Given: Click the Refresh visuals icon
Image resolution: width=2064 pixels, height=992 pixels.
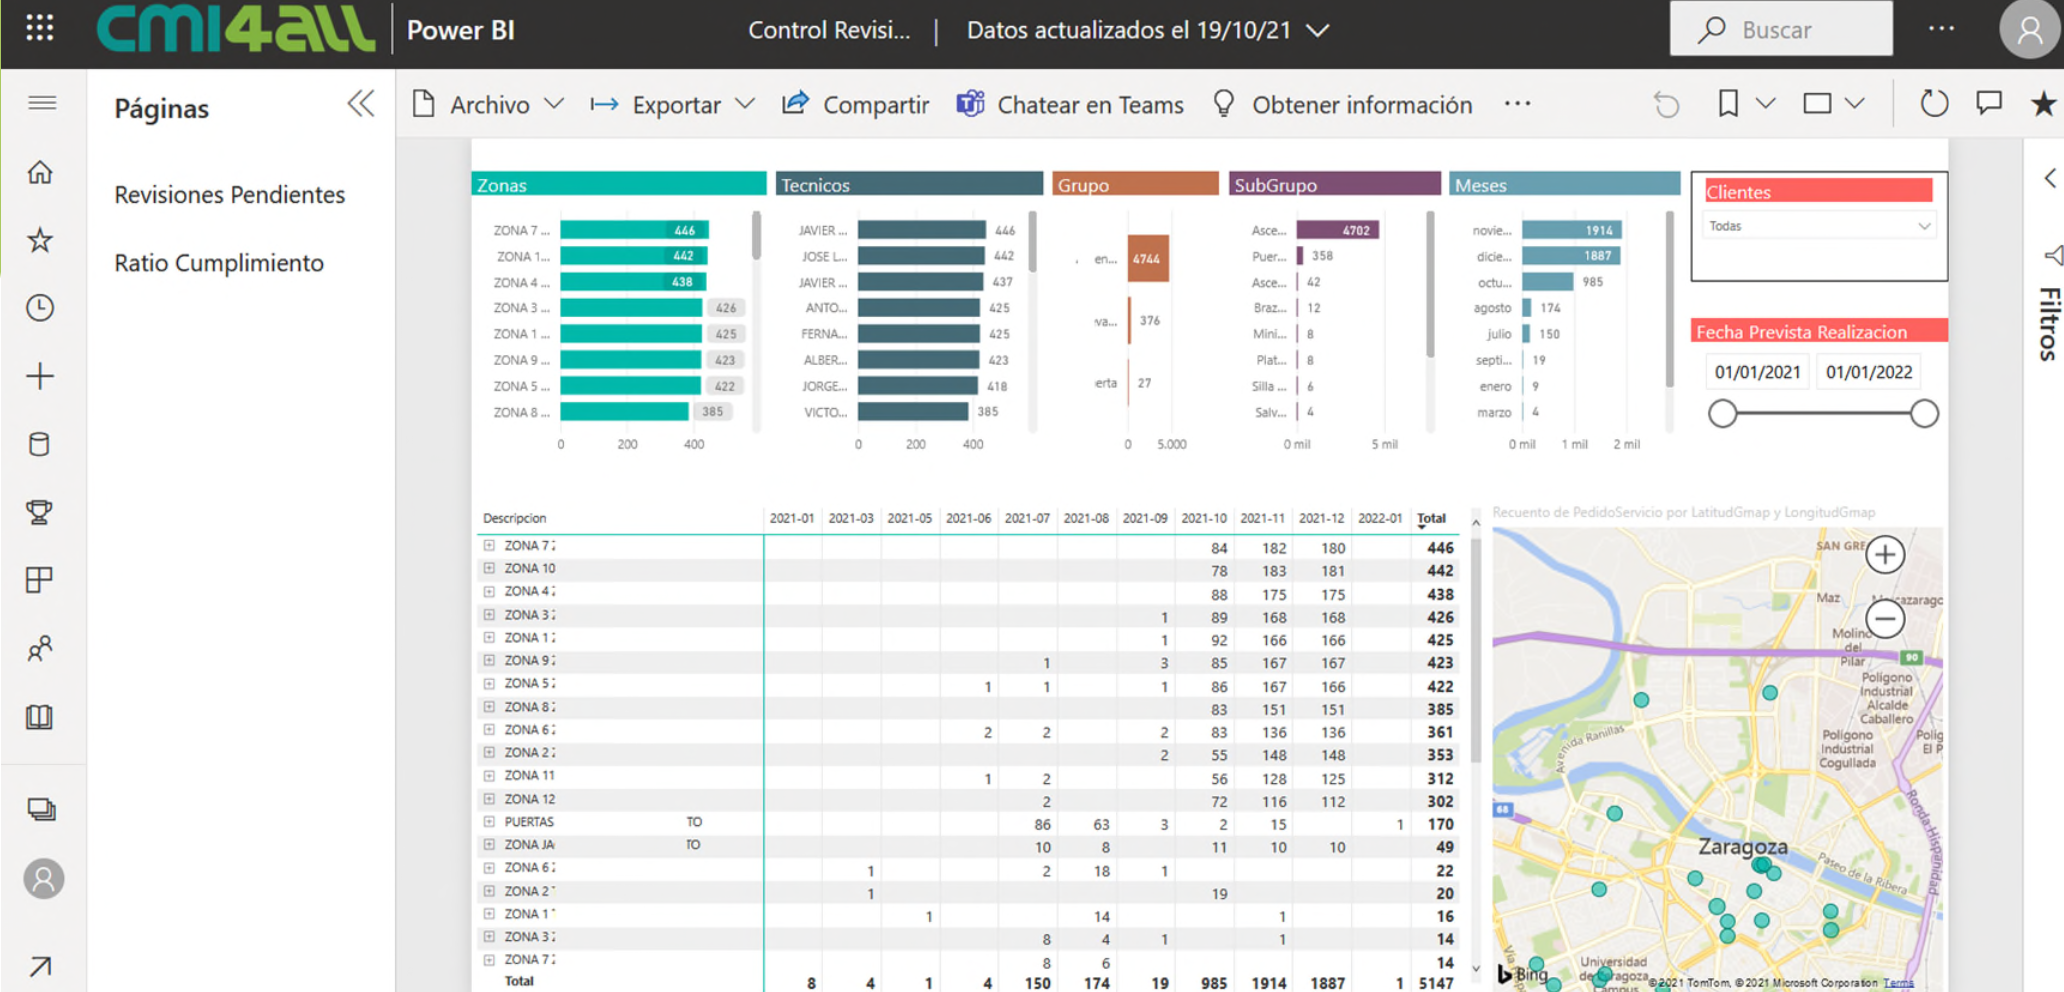Looking at the screenshot, I should (1934, 104).
